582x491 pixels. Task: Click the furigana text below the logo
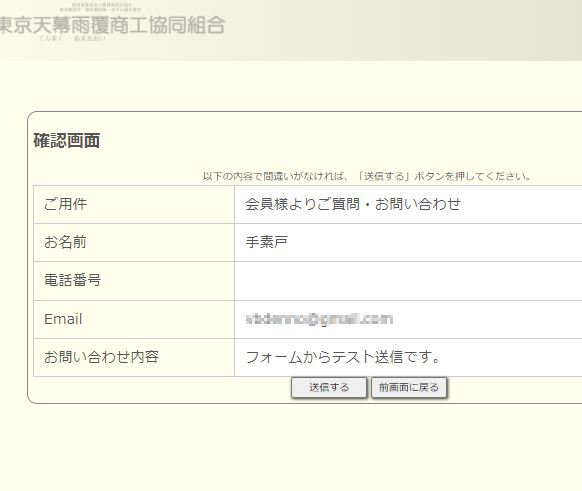[72, 39]
